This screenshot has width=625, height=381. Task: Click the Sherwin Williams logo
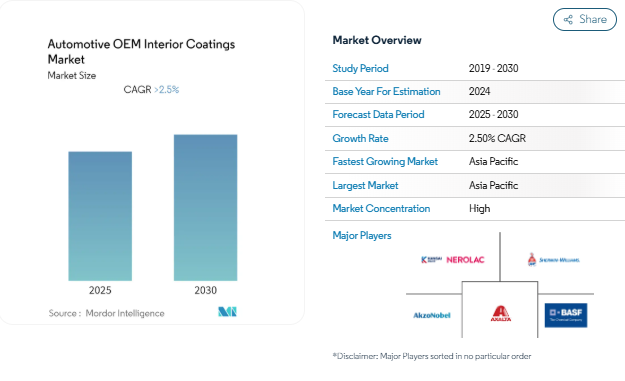tap(553, 260)
